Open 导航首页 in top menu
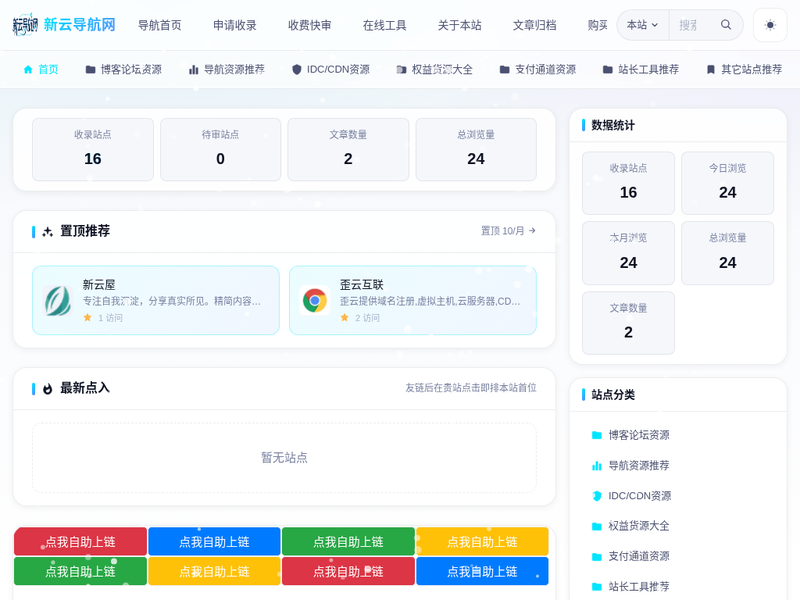 160,25
